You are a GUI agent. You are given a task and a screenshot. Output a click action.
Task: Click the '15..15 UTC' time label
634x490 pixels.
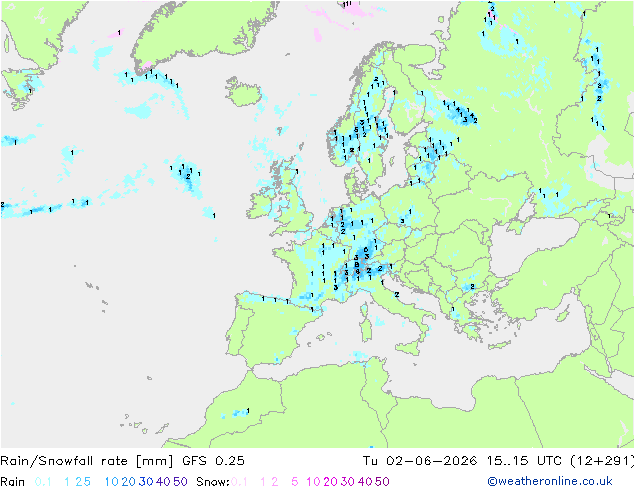[x=524, y=461]
